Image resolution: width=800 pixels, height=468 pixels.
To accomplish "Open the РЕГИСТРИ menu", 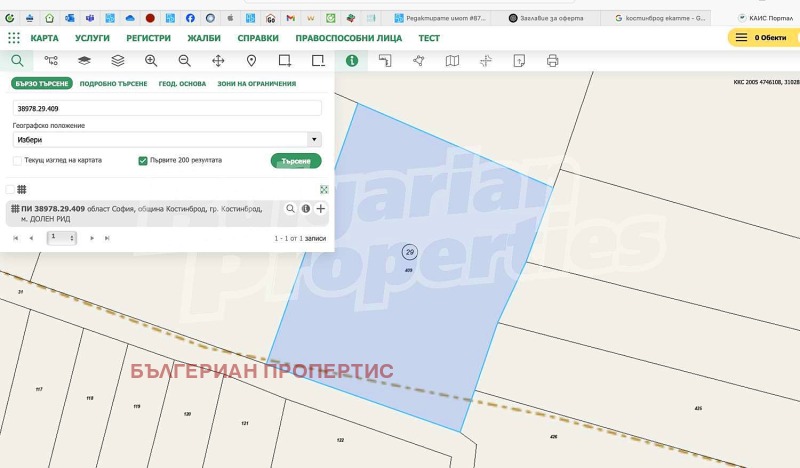I will click(148, 38).
